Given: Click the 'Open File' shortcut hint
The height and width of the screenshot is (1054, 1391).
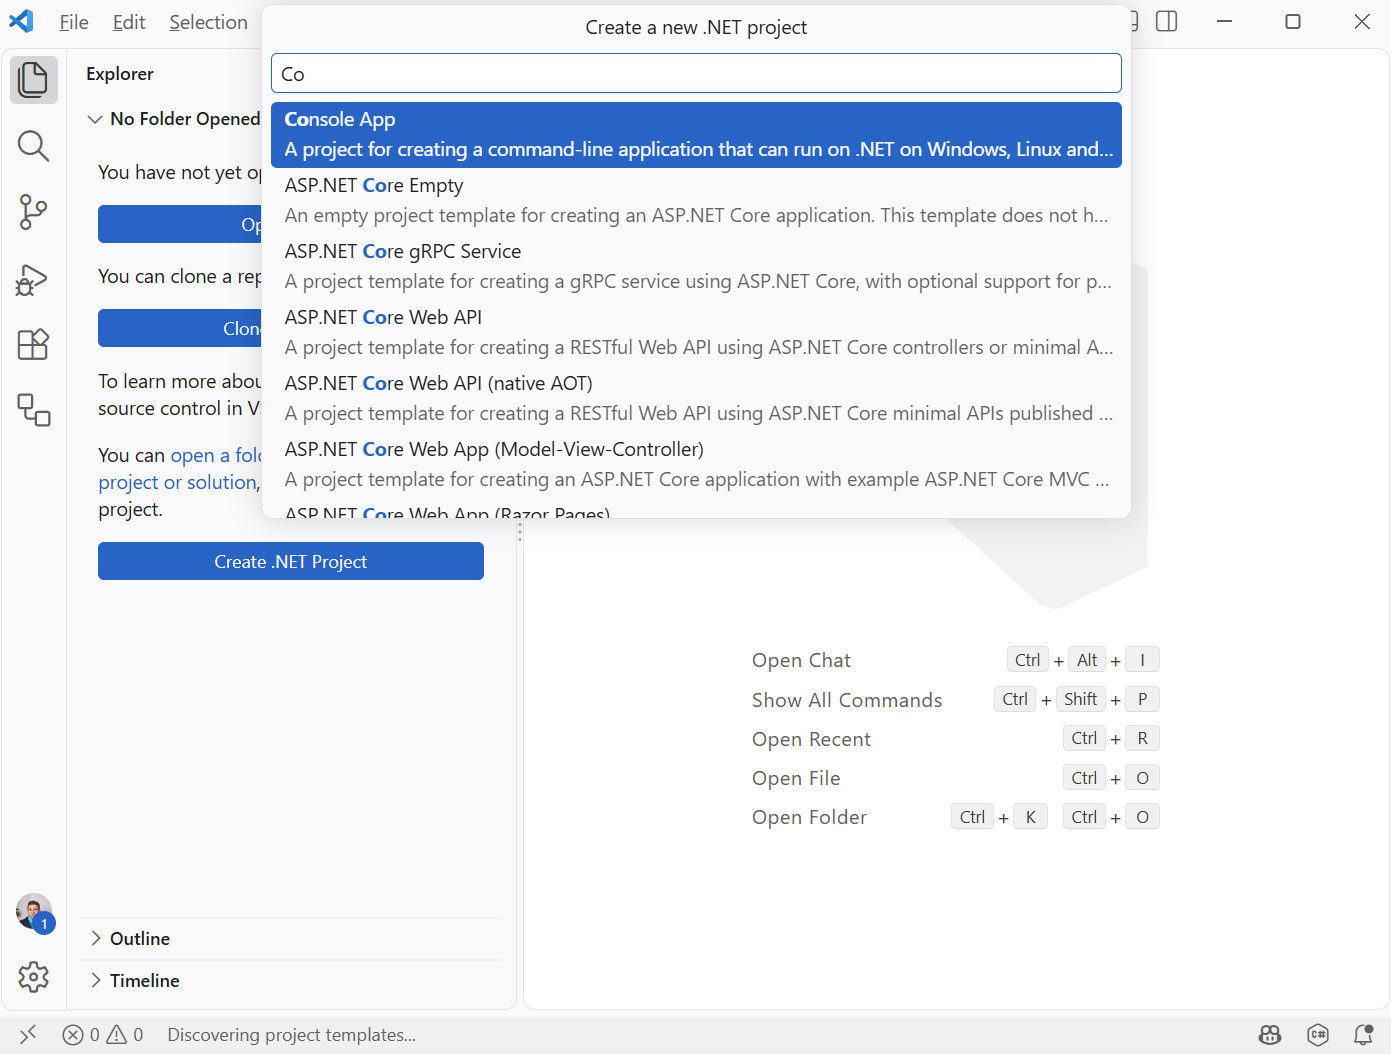Looking at the screenshot, I should point(796,778).
